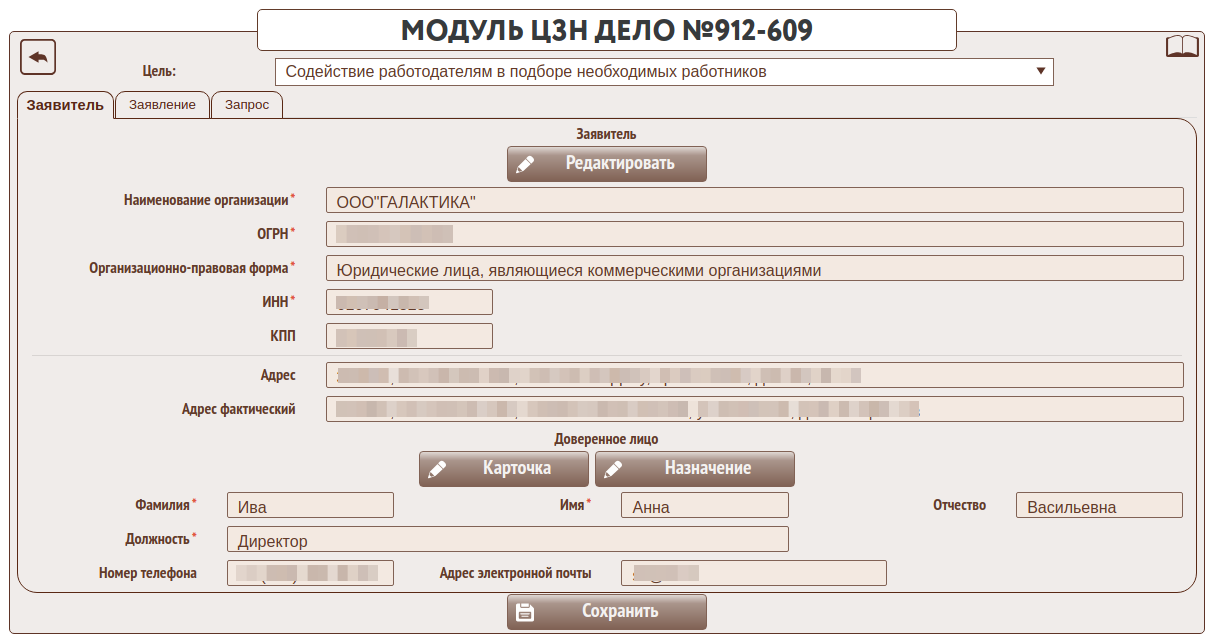Expand the Цель dropdown list
Screen dimensions: 1208x640
(x=1040, y=71)
